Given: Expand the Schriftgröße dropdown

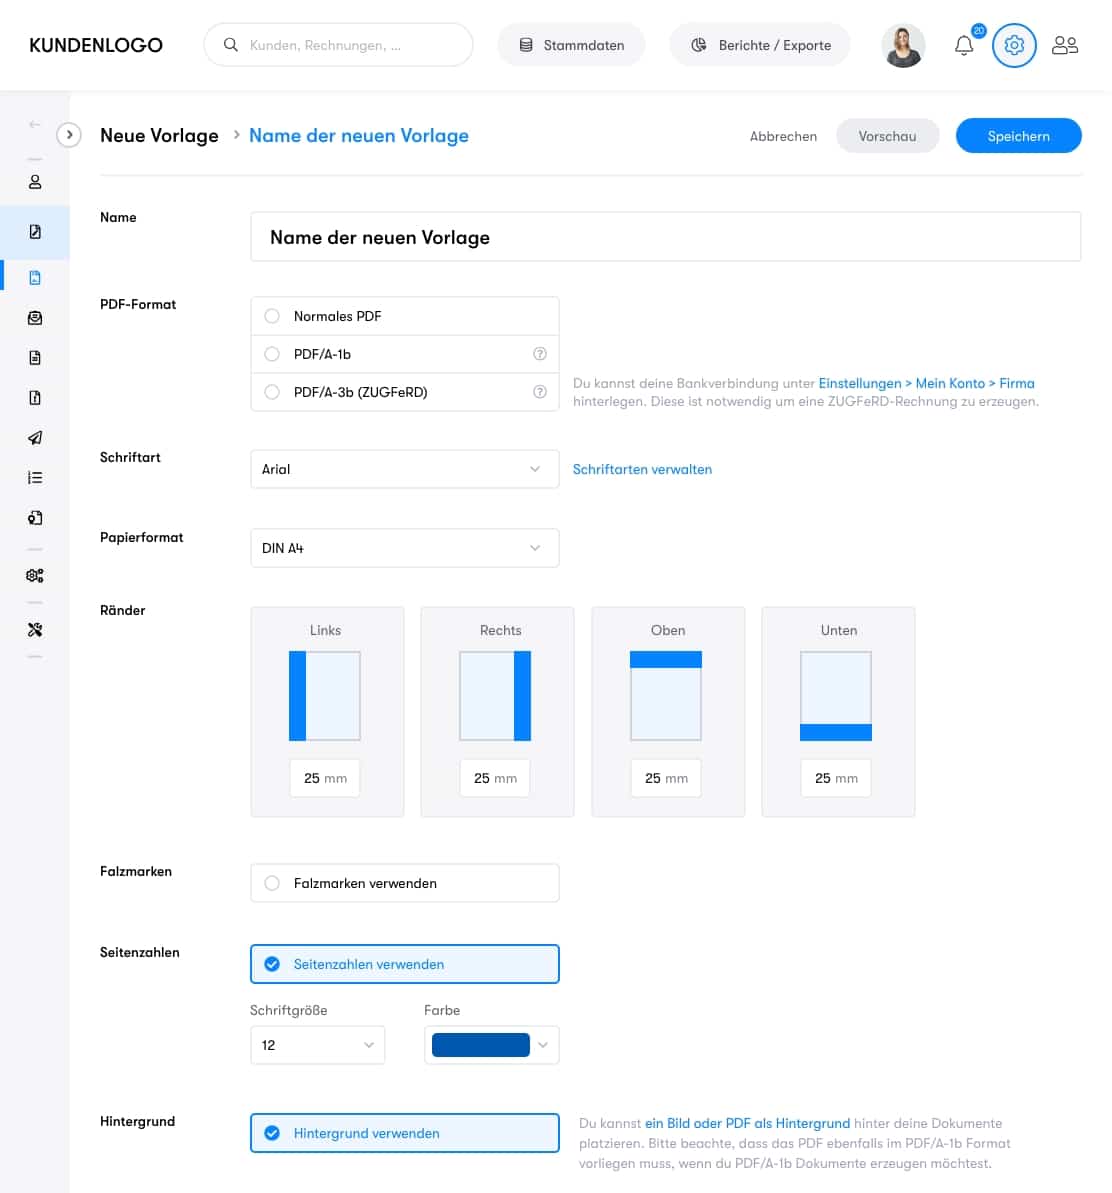Looking at the screenshot, I should (x=317, y=1045).
